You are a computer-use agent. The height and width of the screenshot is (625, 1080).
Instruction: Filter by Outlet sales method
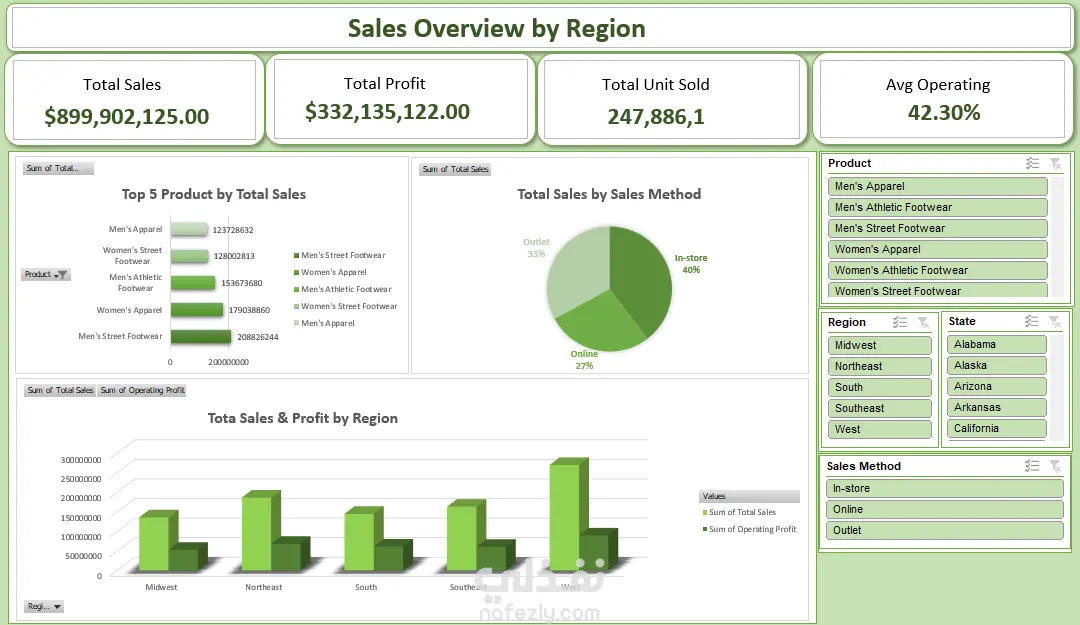click(x=944, y=530)
